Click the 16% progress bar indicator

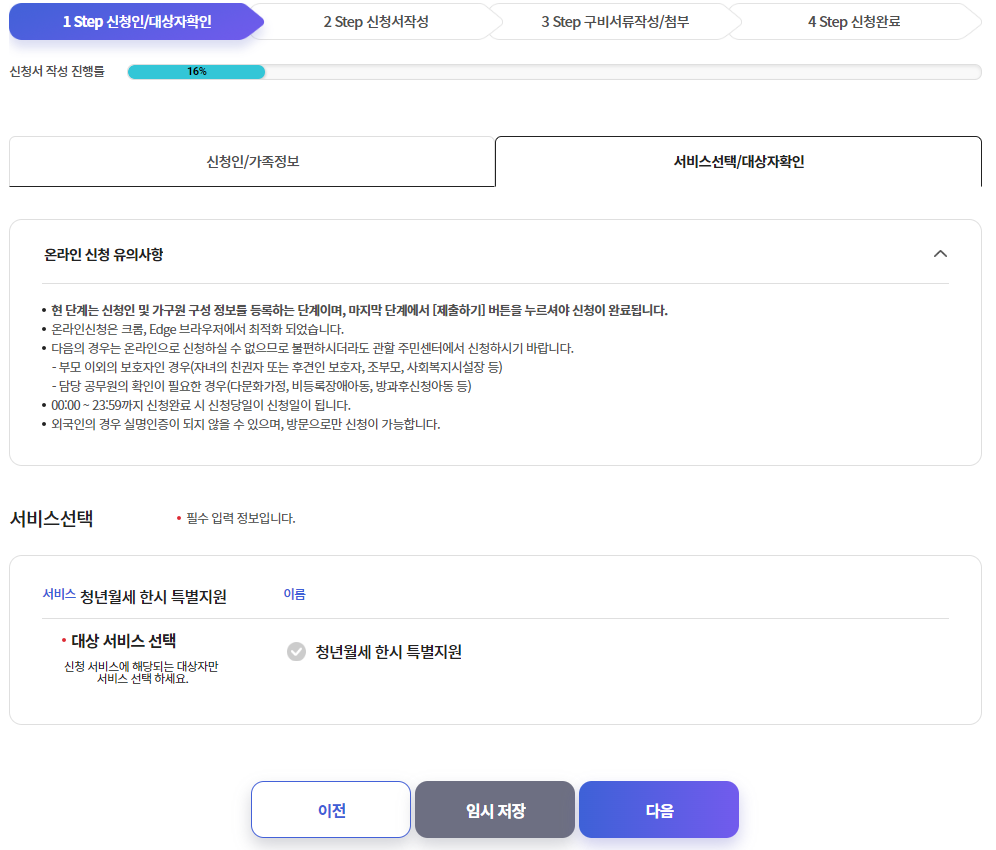pos(195,71)
